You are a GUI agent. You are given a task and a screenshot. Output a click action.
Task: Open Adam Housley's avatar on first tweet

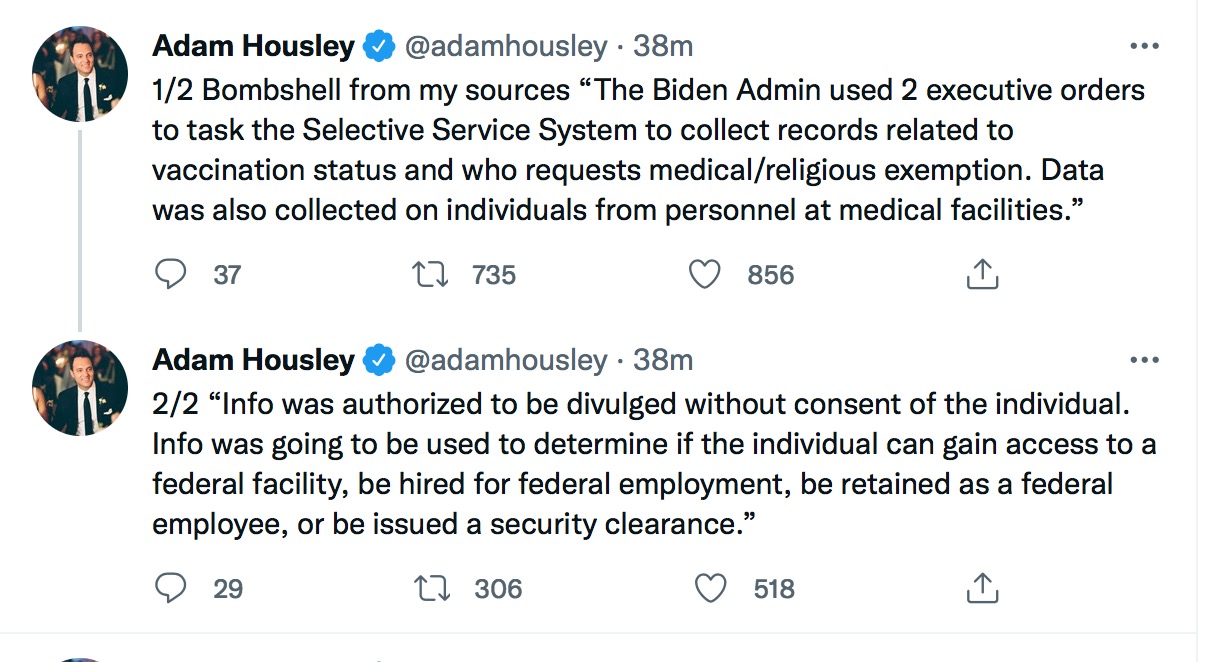tap(80, 74)
